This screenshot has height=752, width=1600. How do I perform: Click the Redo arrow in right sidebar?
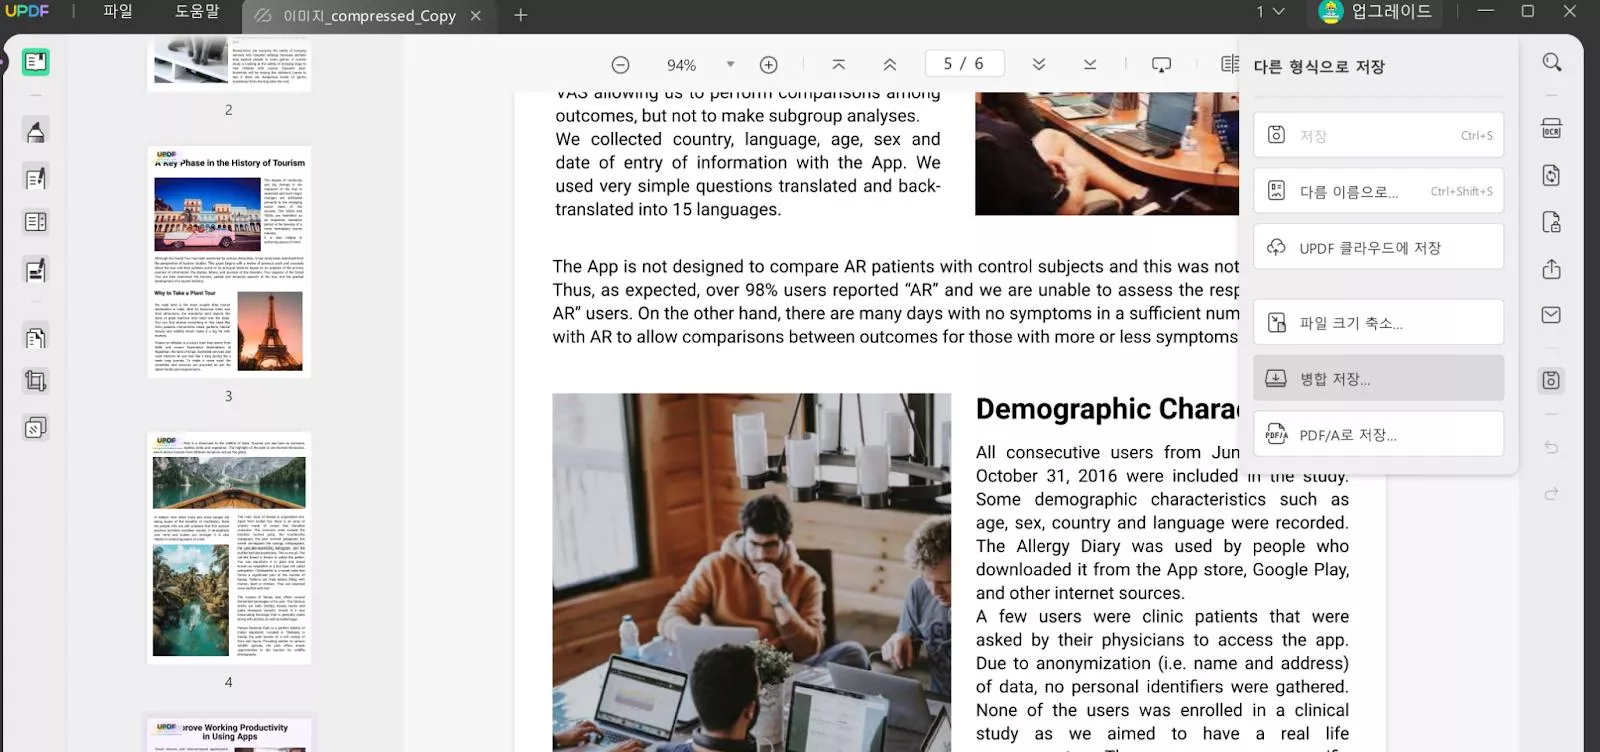tap(1551, 493)
